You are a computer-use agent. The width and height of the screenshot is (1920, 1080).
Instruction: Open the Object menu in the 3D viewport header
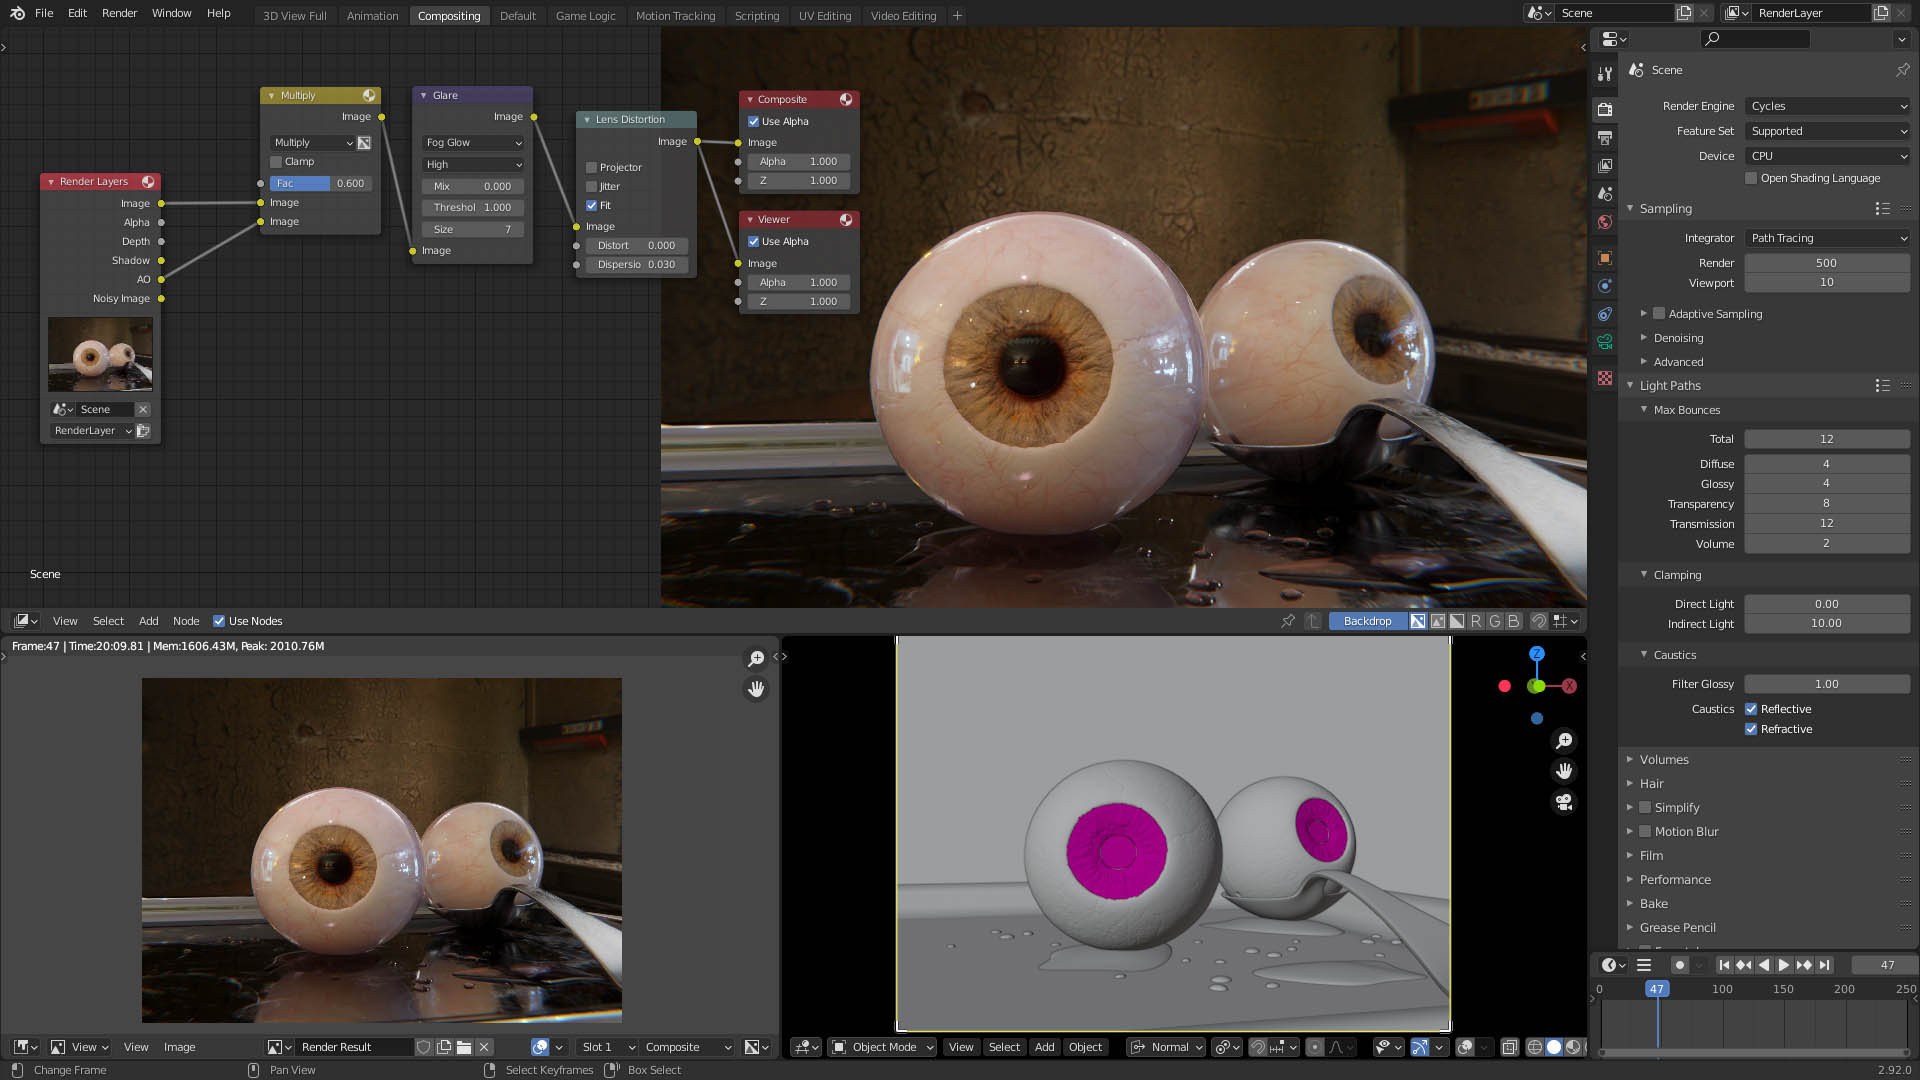click(1085, 1047)
